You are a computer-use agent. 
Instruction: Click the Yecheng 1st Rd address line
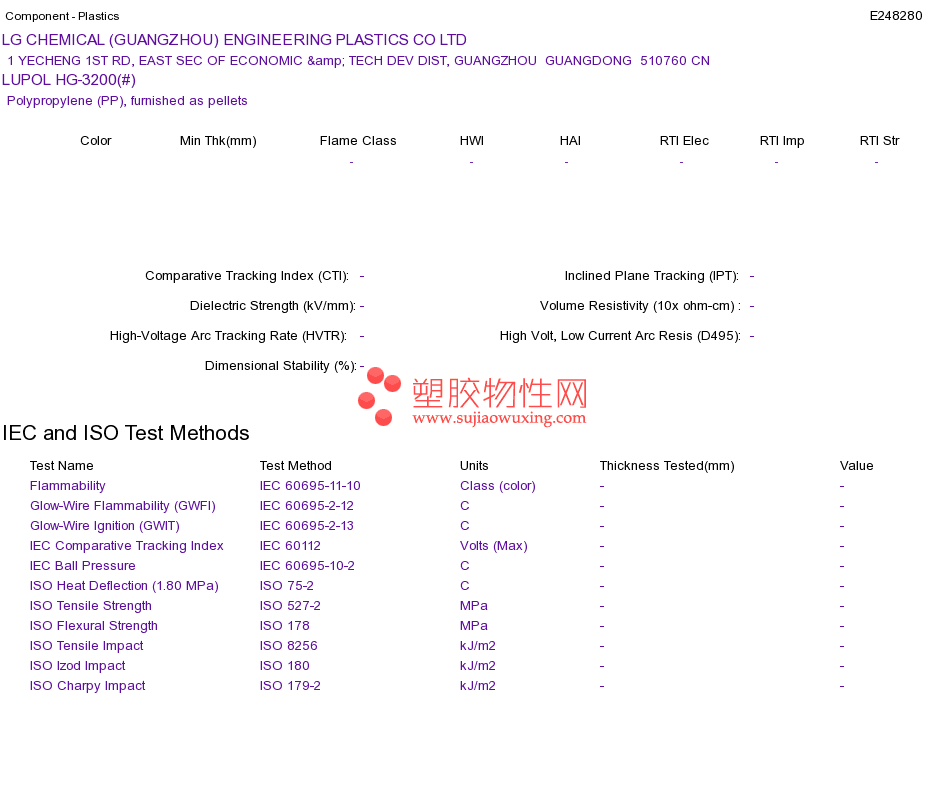coord(358,61)
